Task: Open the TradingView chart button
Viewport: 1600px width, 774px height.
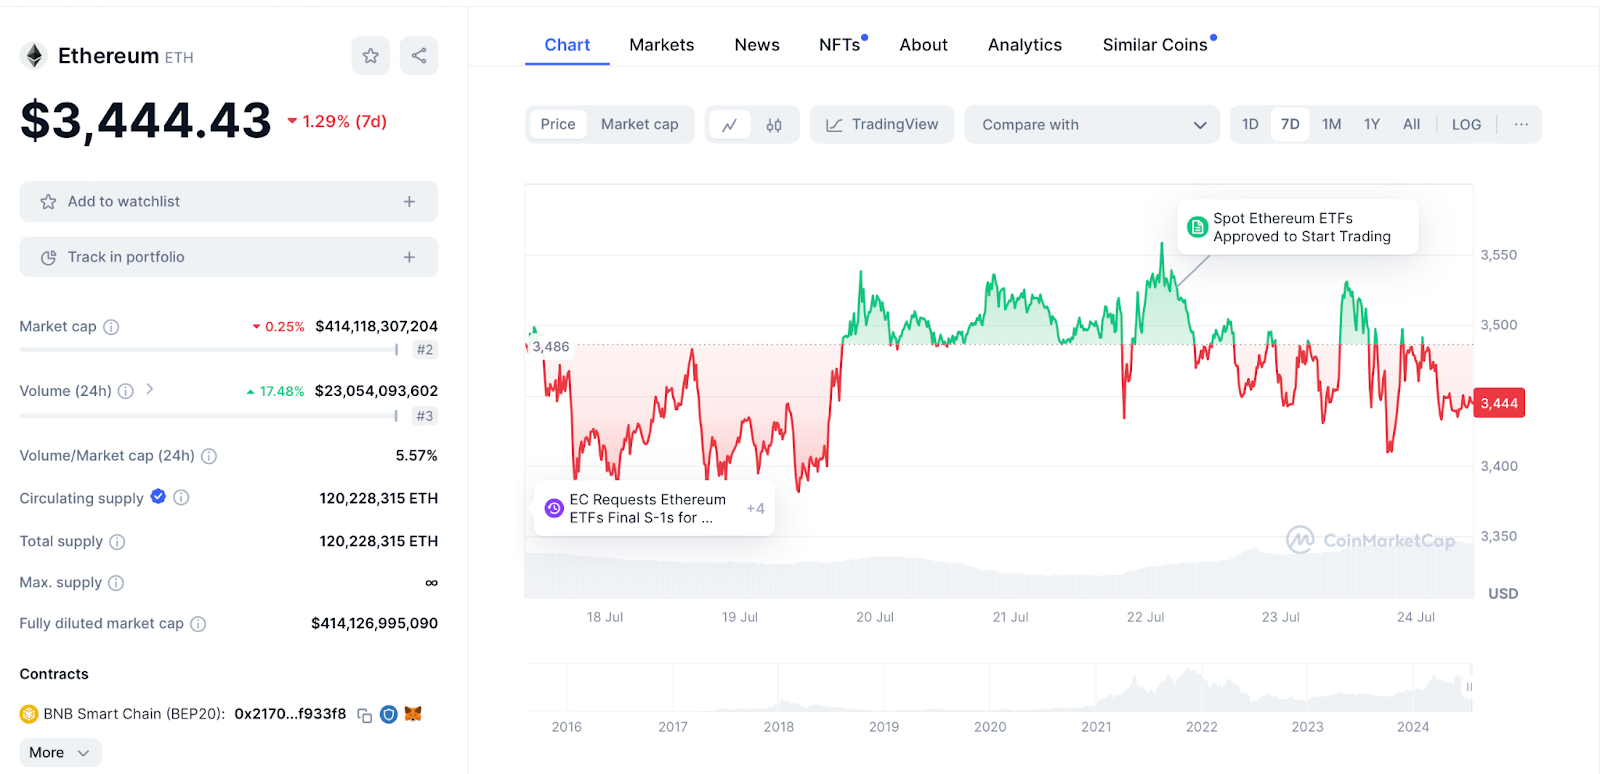Action: (x=882, y=125)
